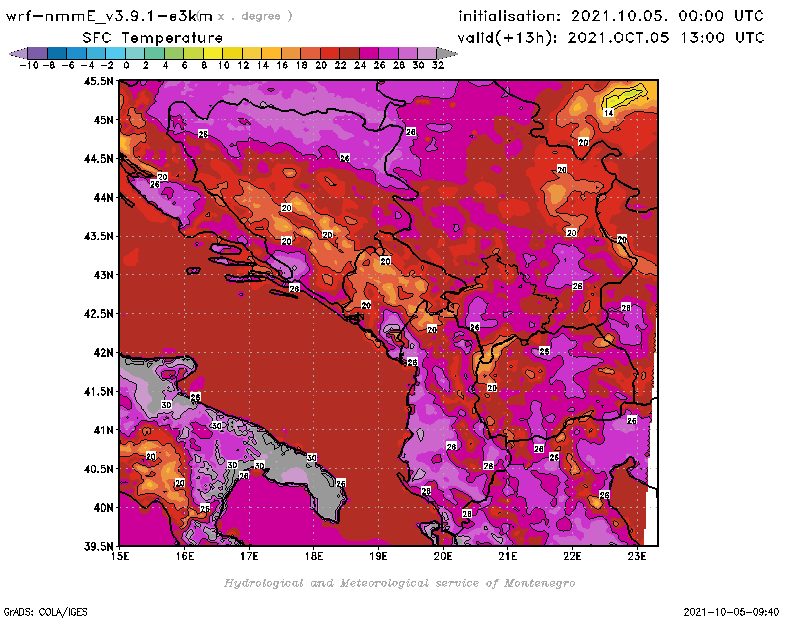Click the magenta legend swatch between 24 and 26
The height and width of the screenshot is (618, 800).
pos(369,53)
